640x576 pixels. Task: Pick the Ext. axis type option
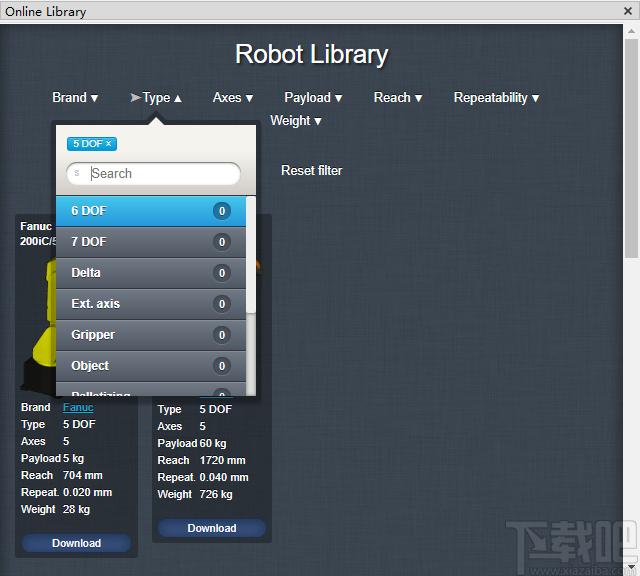click(151, 304)
